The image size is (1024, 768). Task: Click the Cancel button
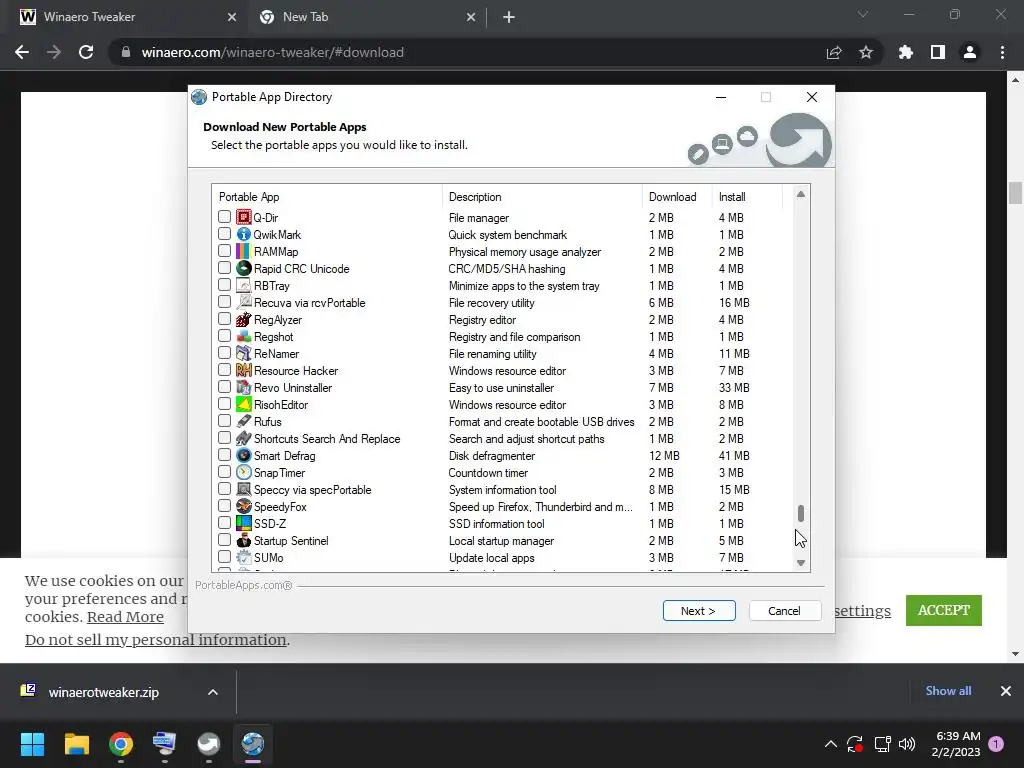click(x=784, y=611)
